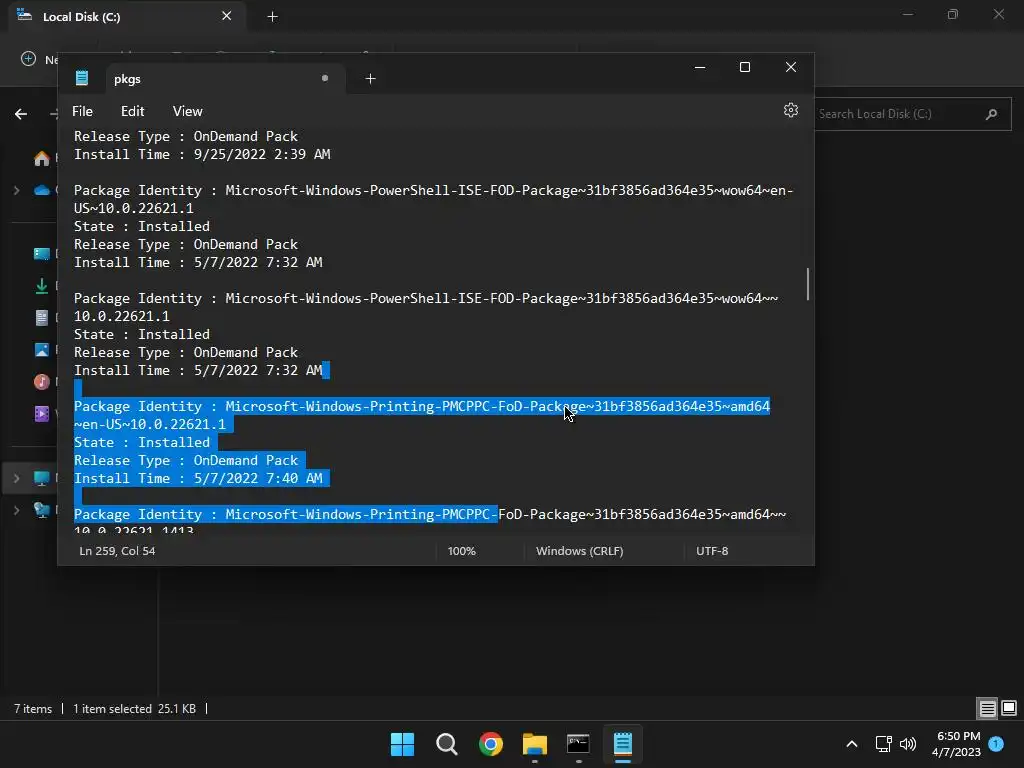Open Videos in Explorer sidebar

pyautogui.click(x=42, y=413)
